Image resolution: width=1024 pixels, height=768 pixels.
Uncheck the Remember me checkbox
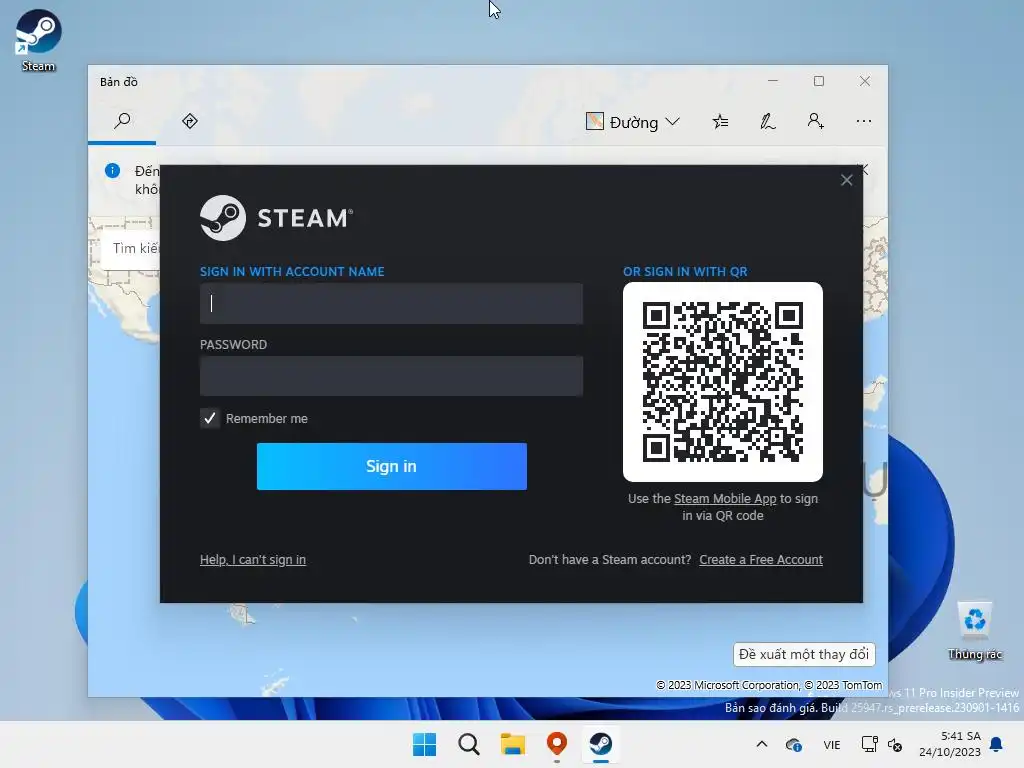tap(210, 418)
